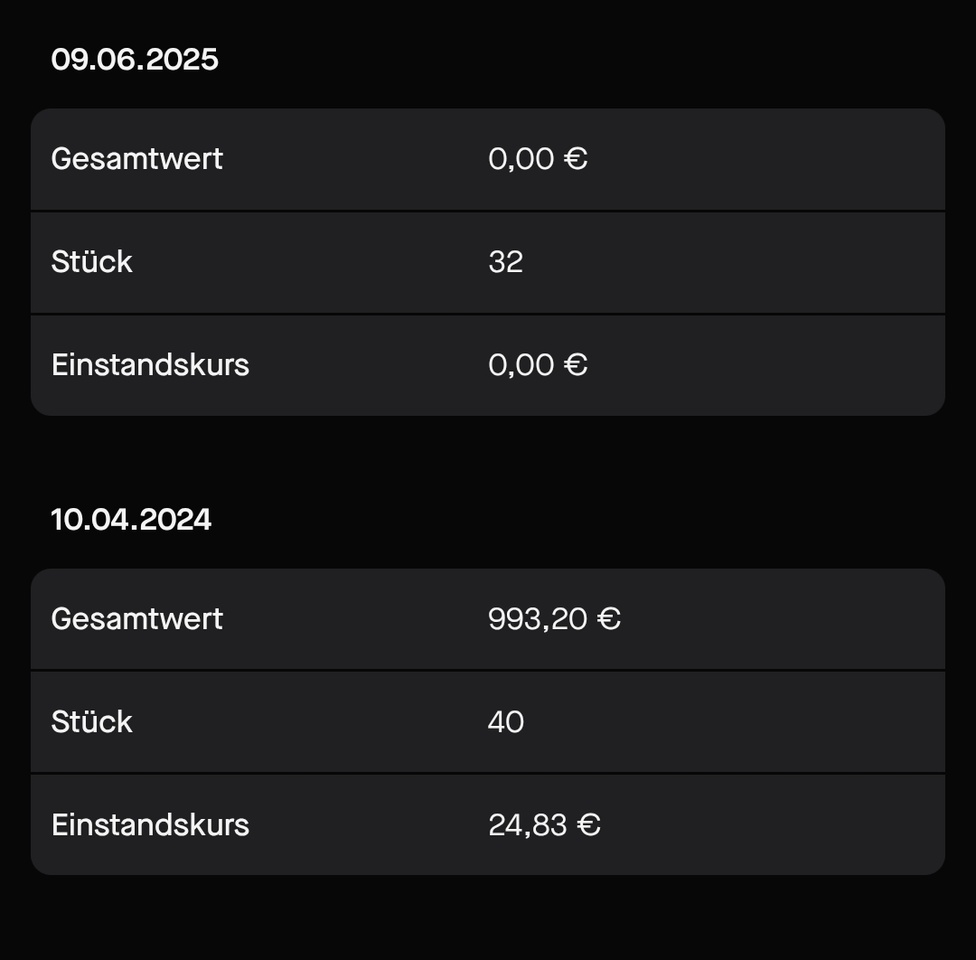976x960 pixels.
Task: Select the Gesamtwert label under 09.06.2025
Action: 137,159
